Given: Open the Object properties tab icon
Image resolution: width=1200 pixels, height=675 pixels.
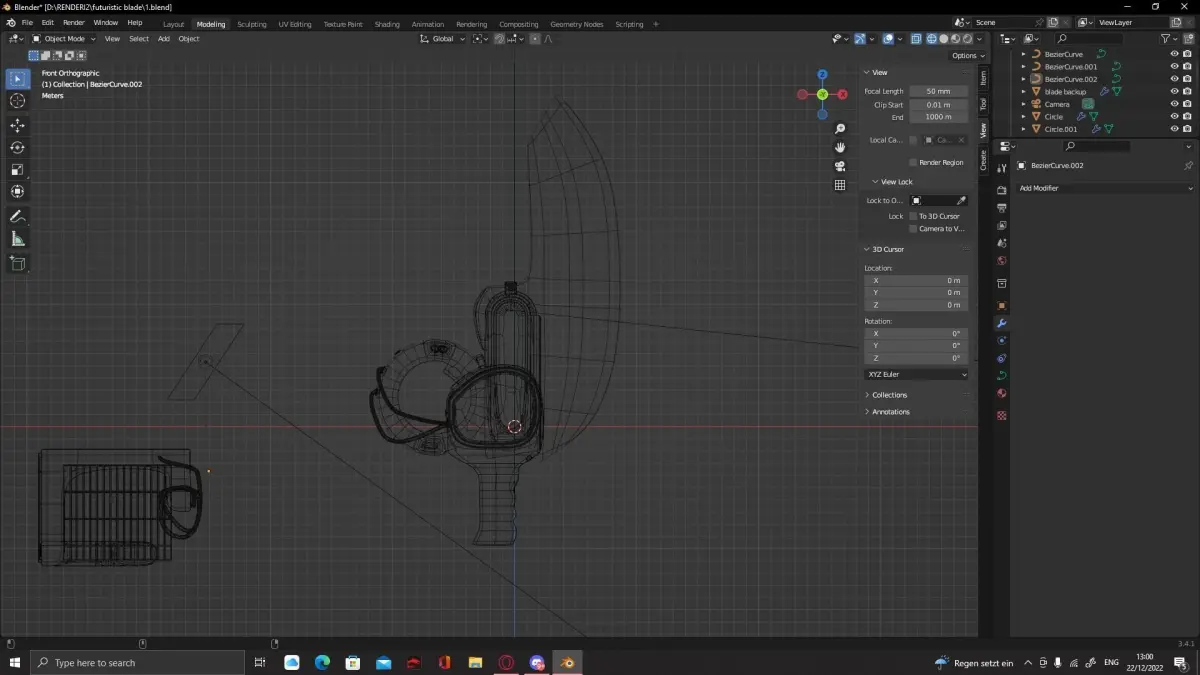Looking at the screenshot, I should click(x=1002, y=306).
